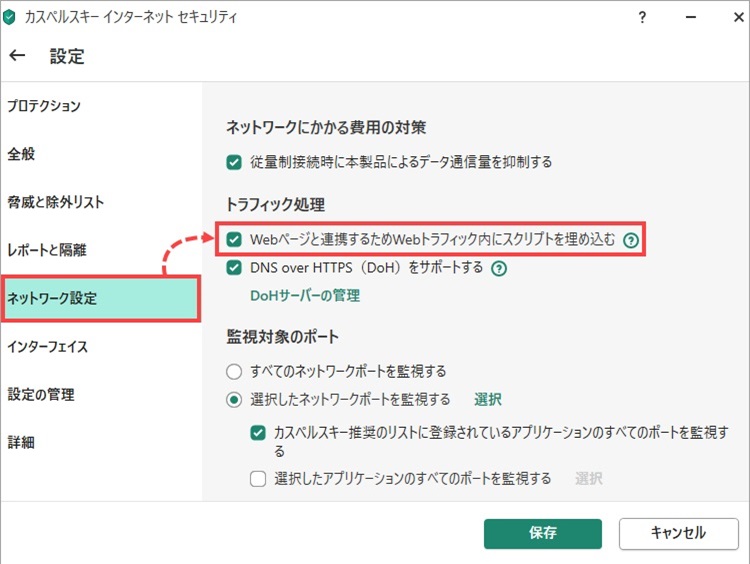Open help via the question mark in title bar

(642, 17)
